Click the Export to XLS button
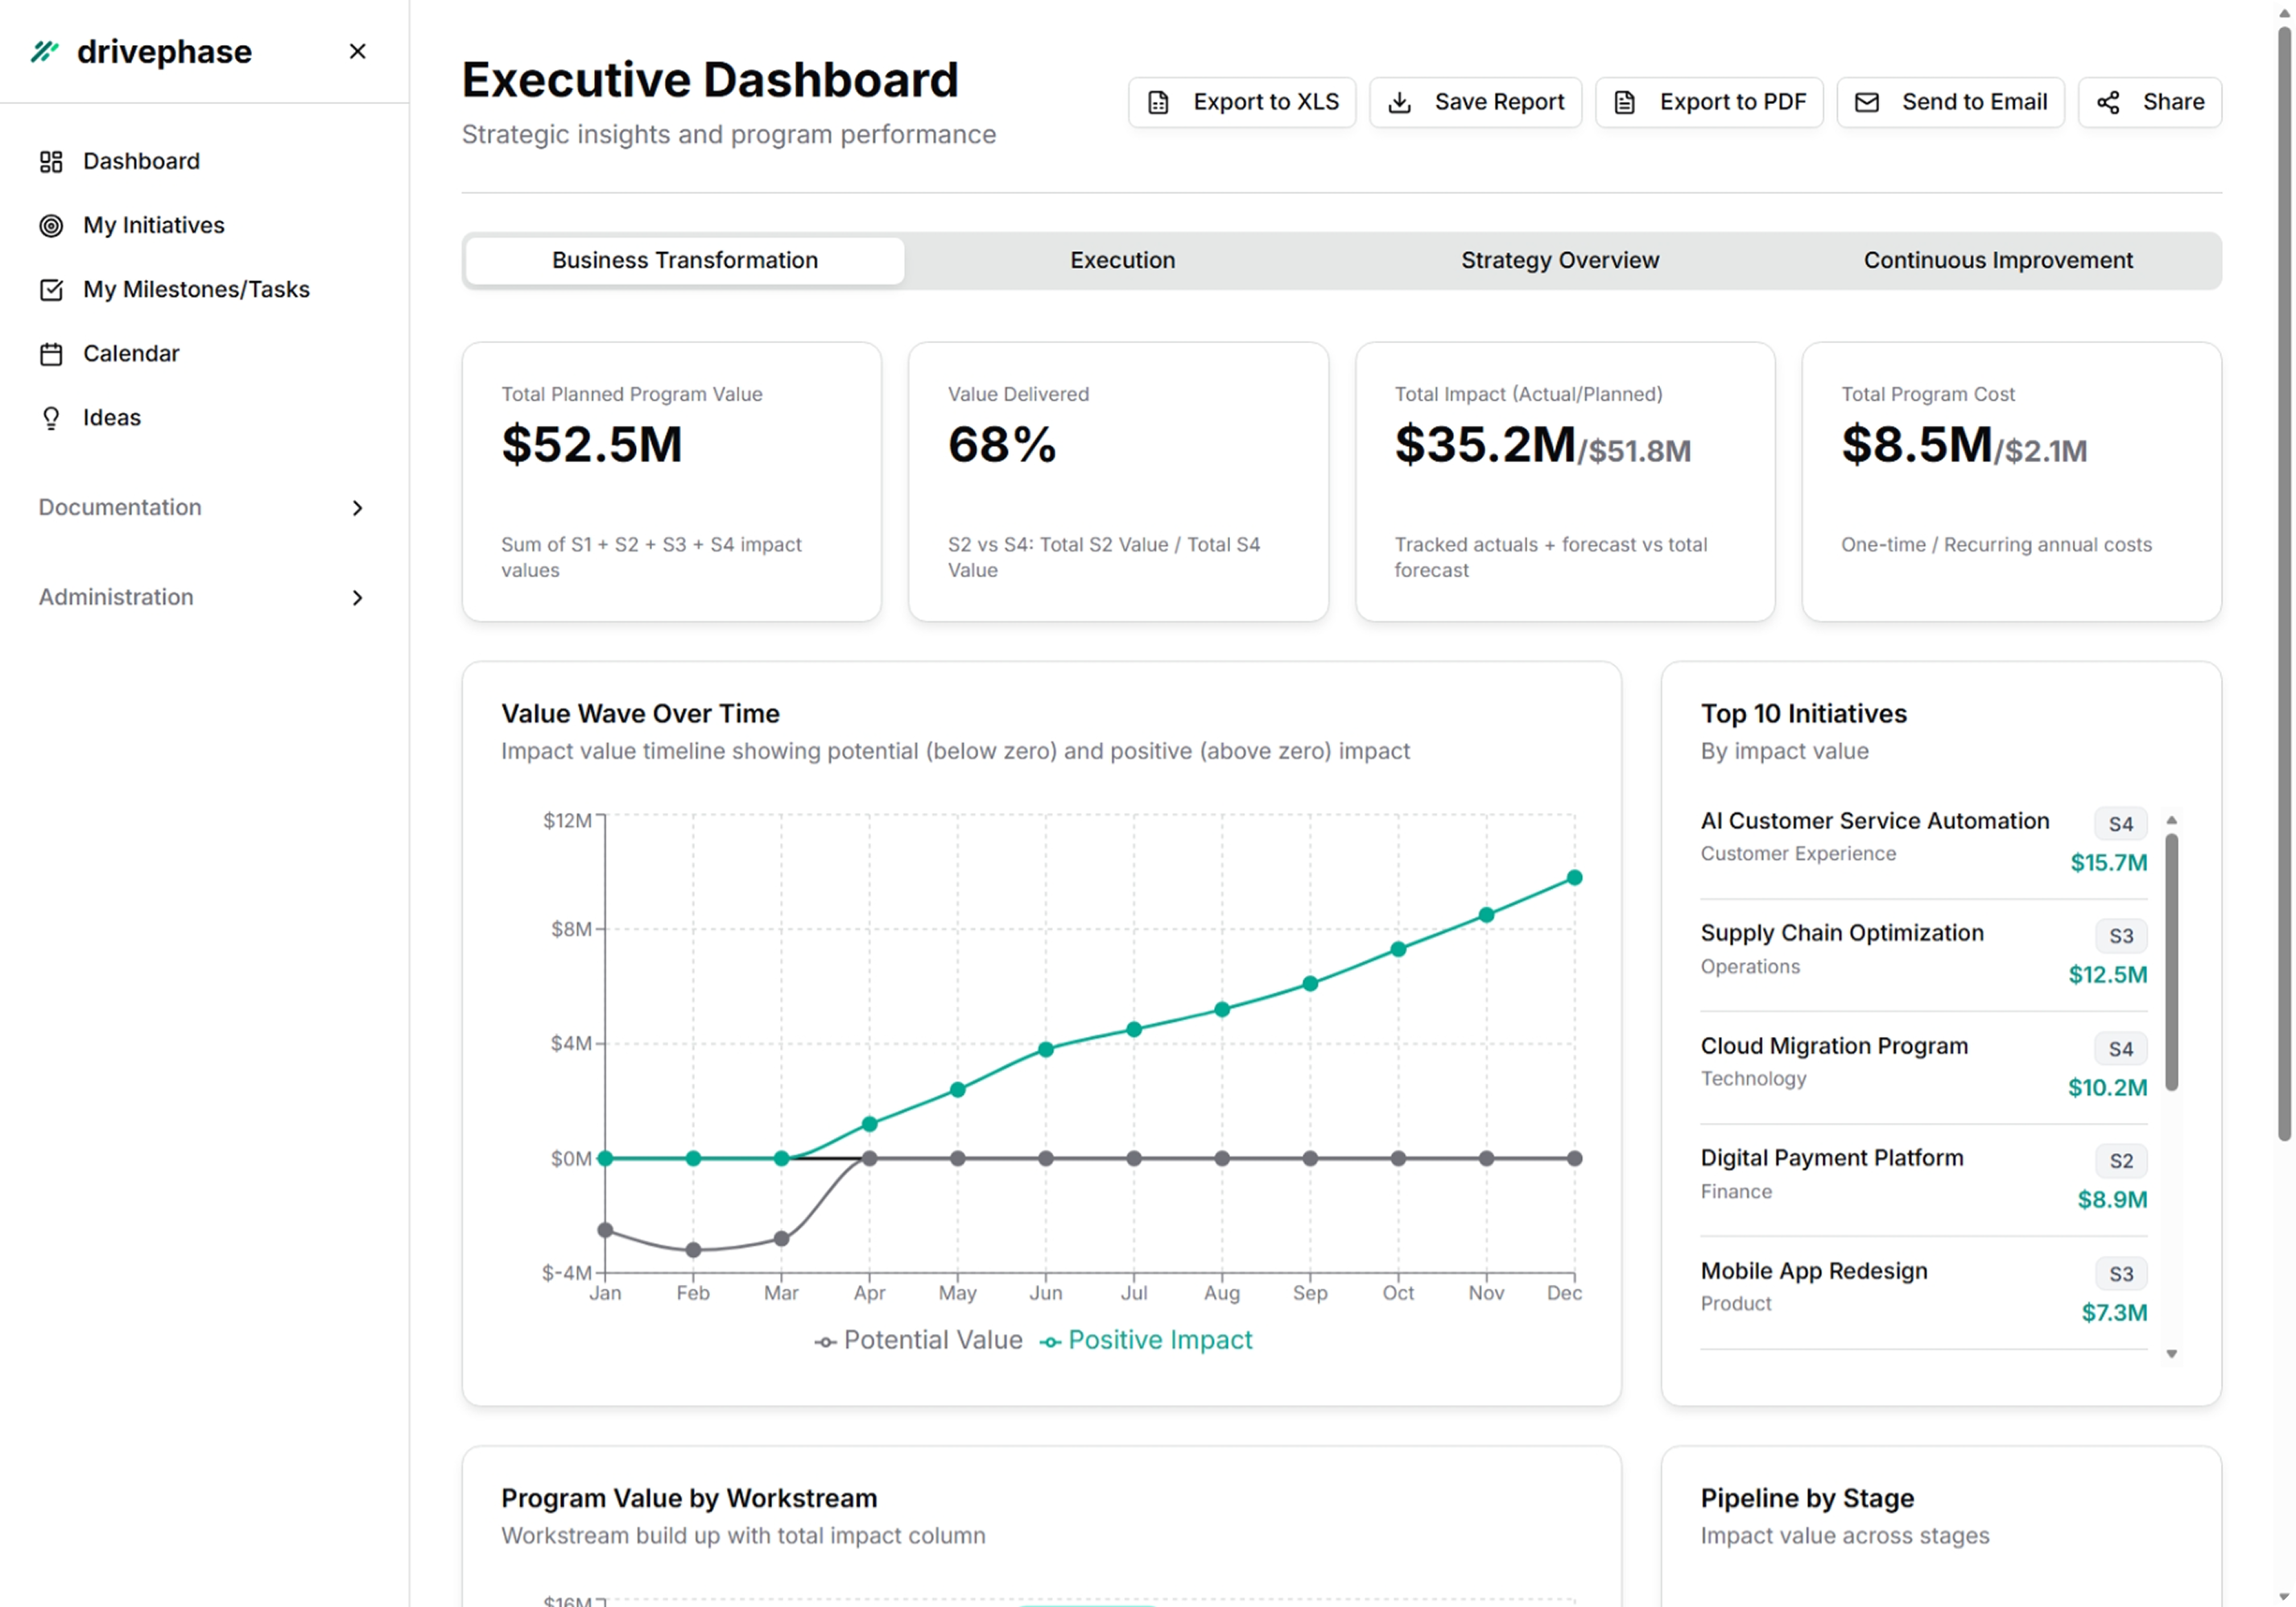 pos(1242,102)
